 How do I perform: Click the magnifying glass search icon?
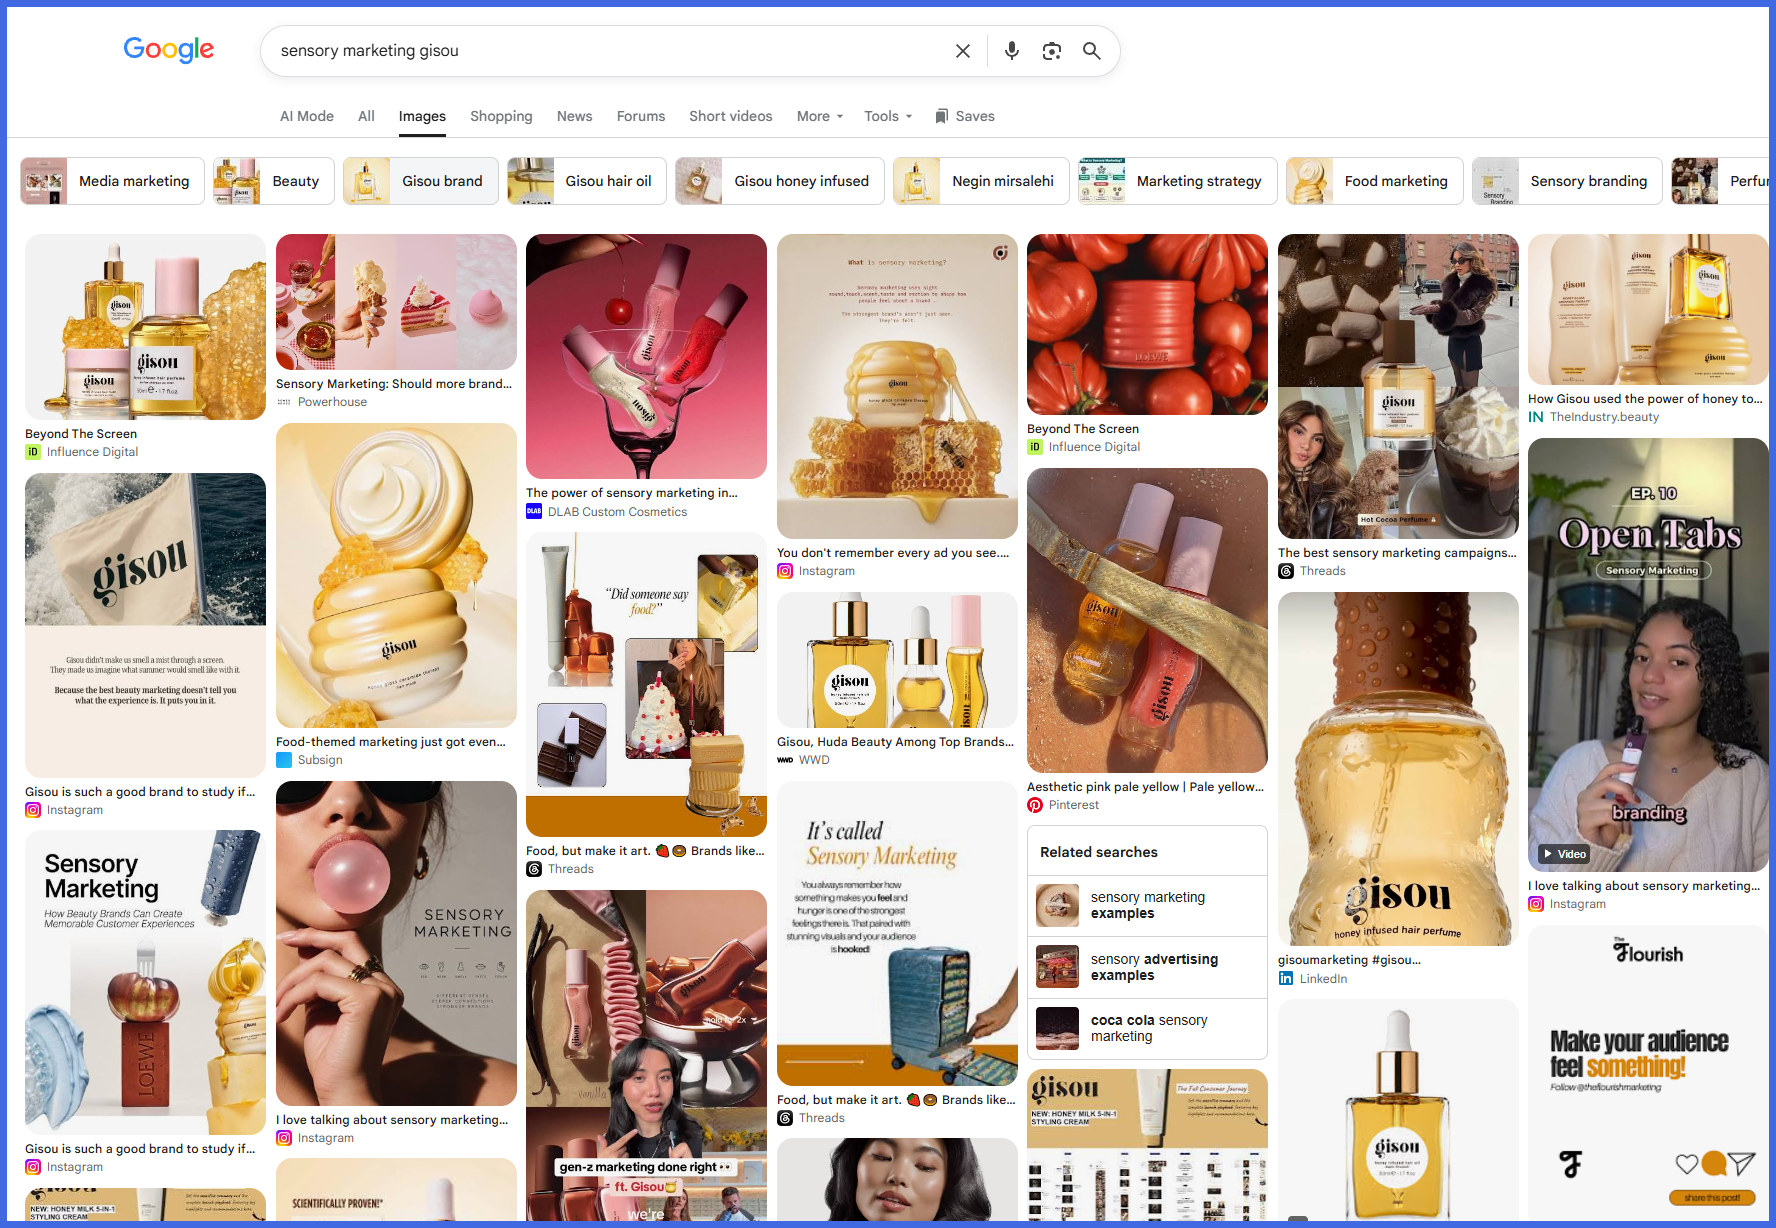click(x=1092, y=51)
